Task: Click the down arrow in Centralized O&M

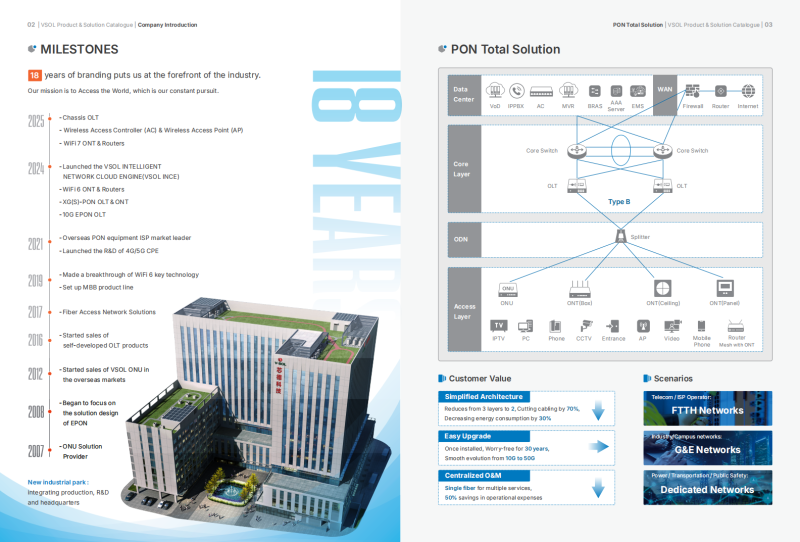Action: pos(599,487)
